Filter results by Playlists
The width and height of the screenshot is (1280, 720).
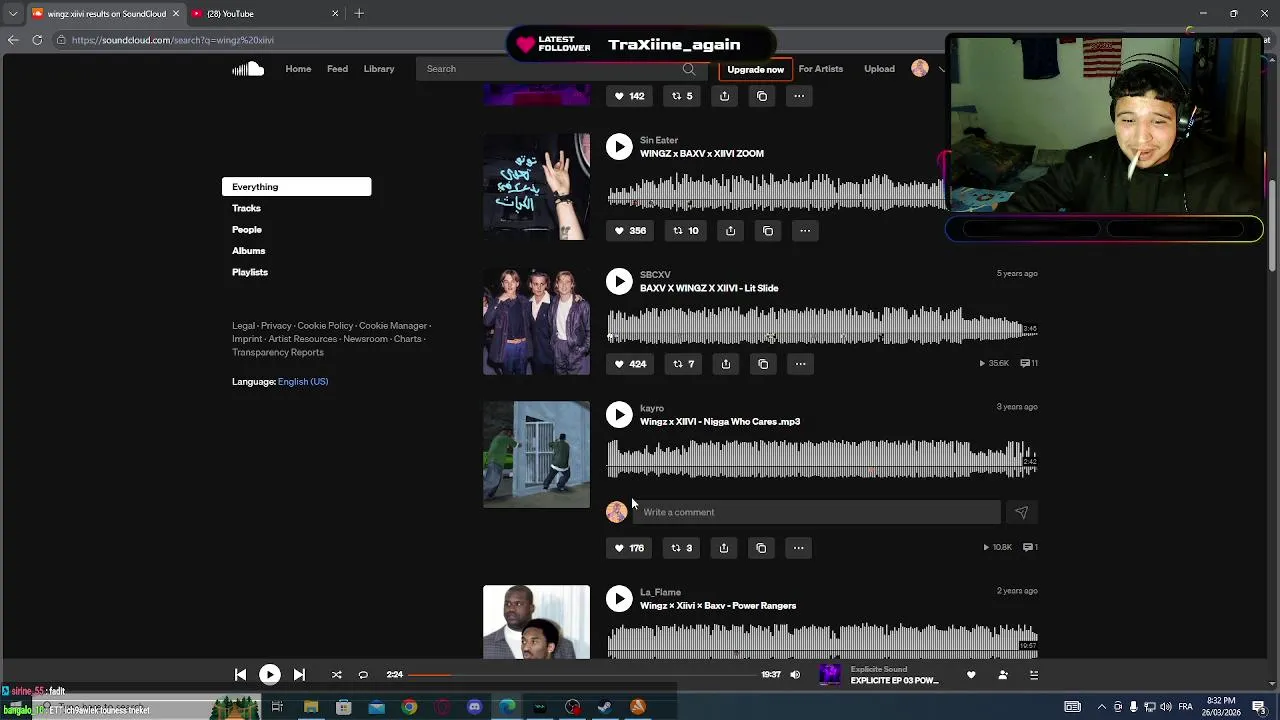(x=250, y=272)
